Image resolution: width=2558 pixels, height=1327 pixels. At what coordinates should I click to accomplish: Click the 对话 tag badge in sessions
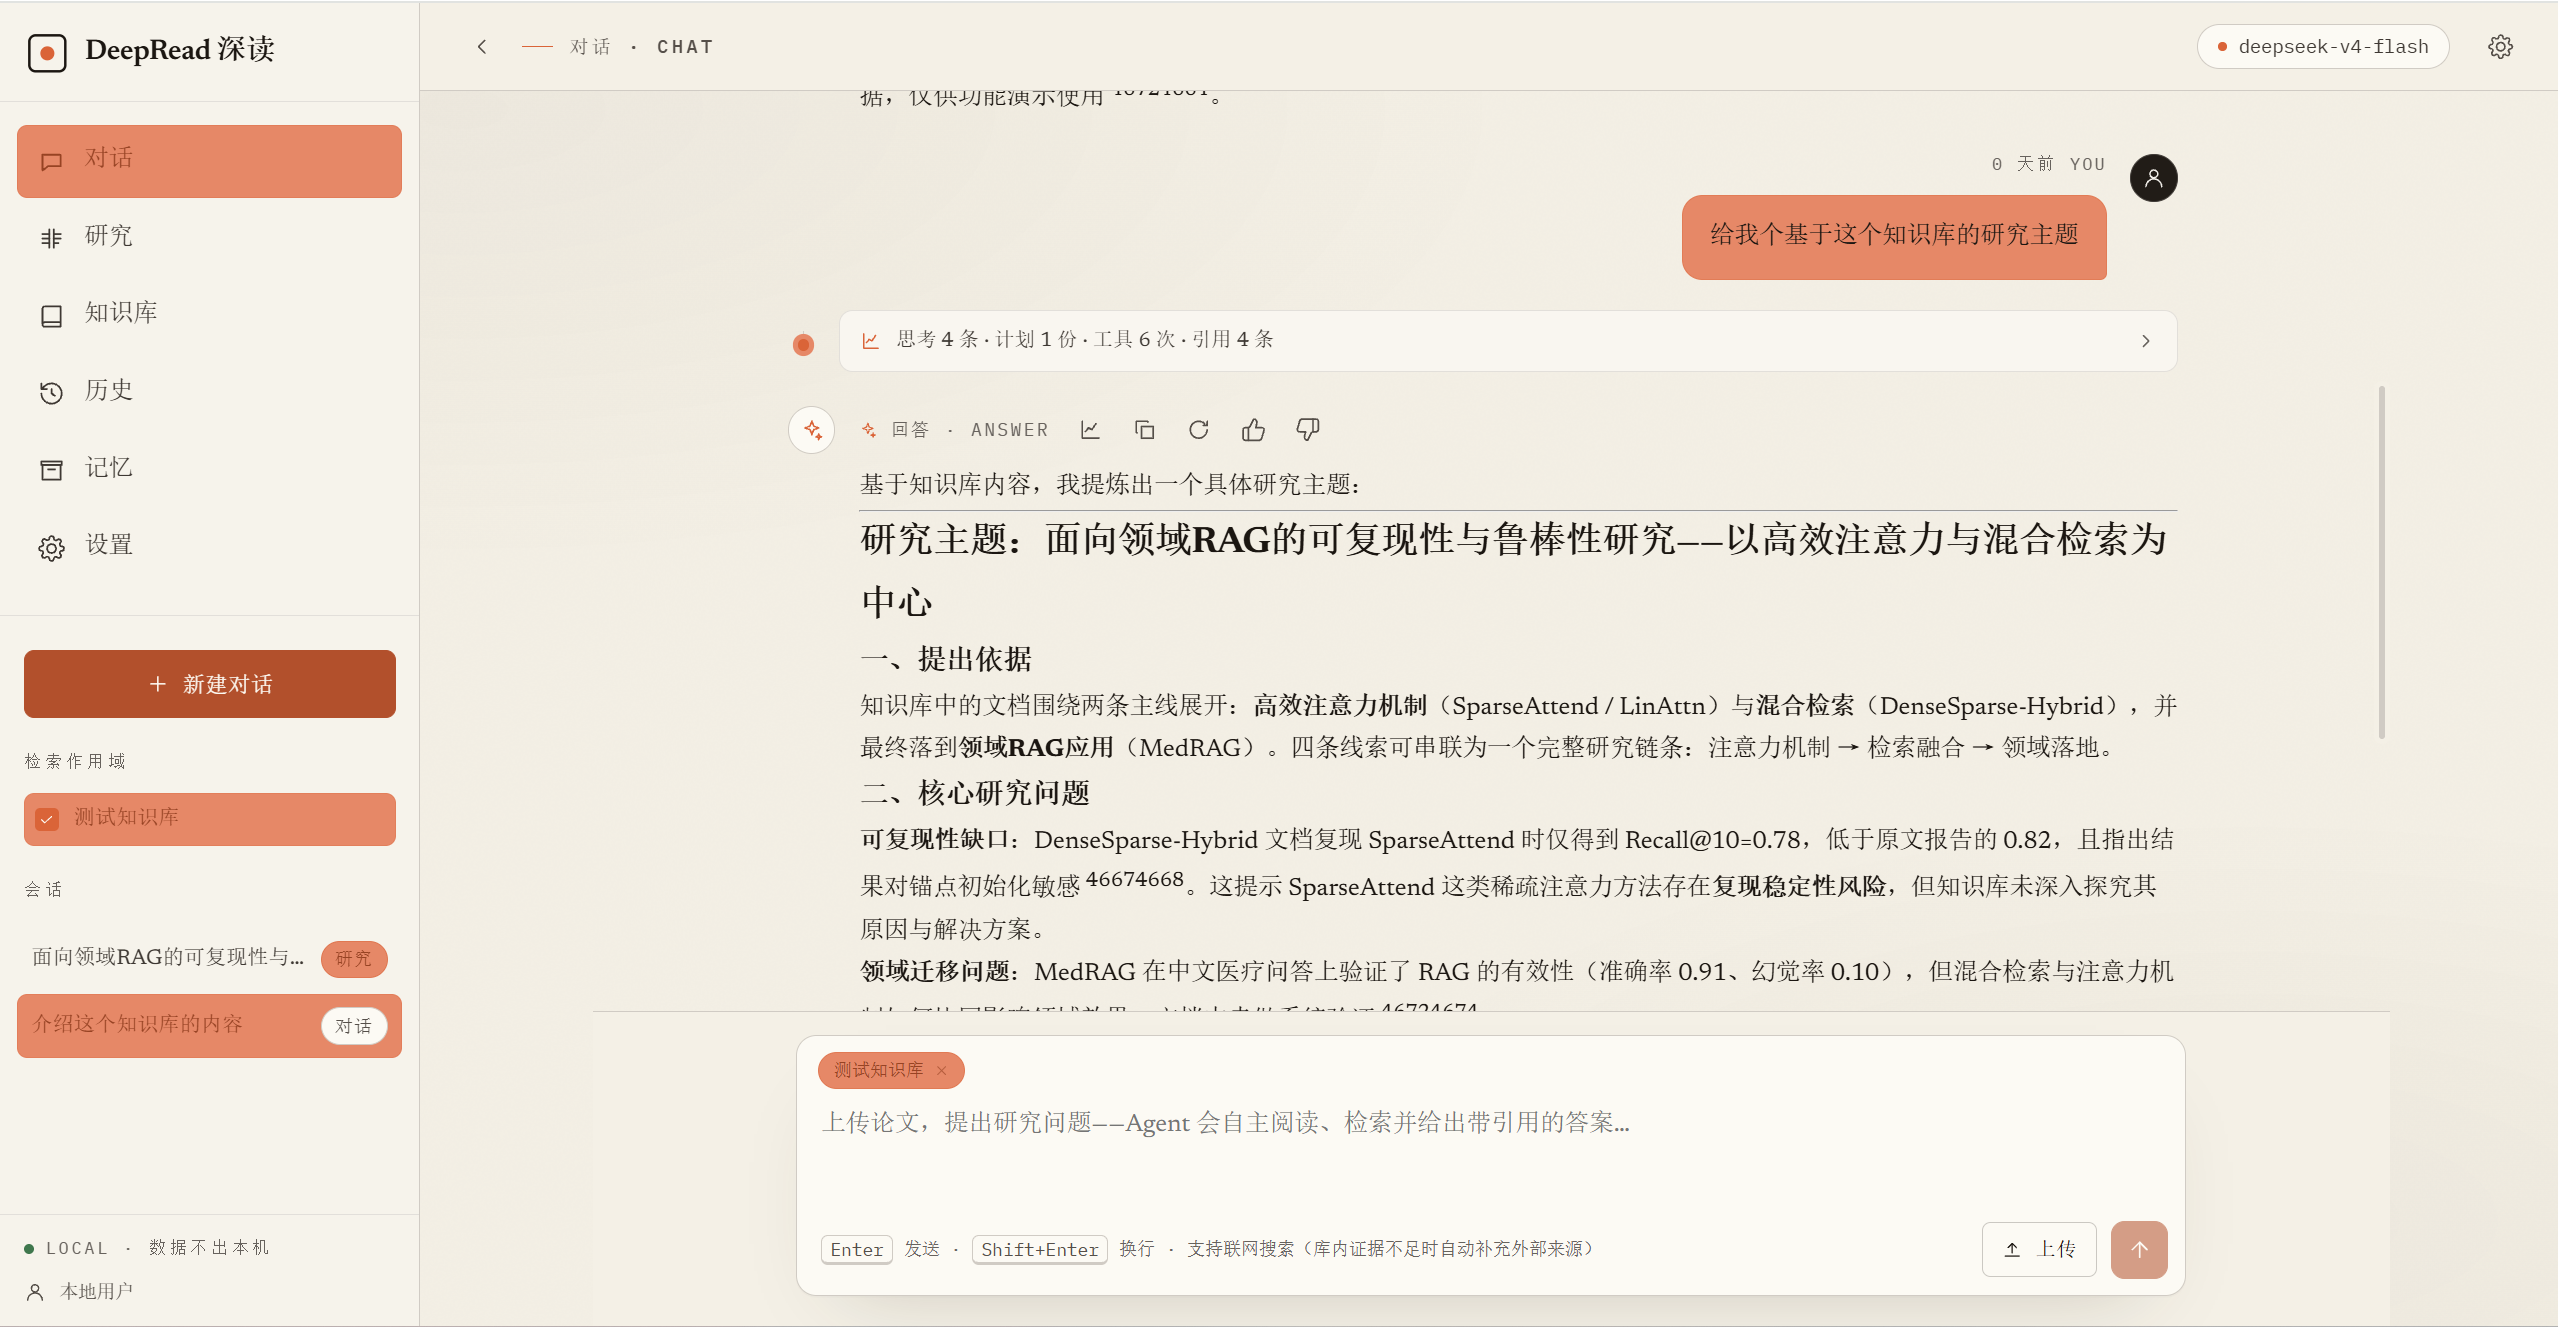tap(354, 1026)
